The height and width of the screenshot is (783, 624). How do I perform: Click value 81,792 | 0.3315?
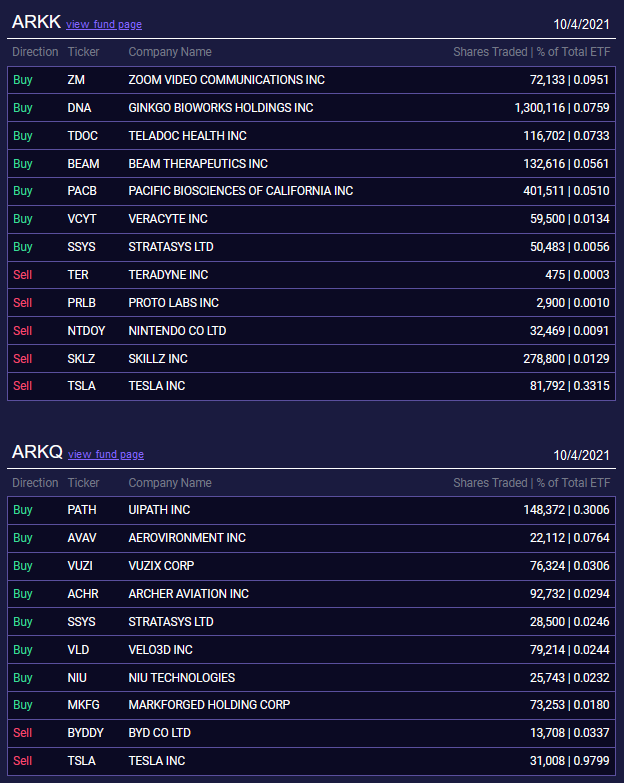570,385
